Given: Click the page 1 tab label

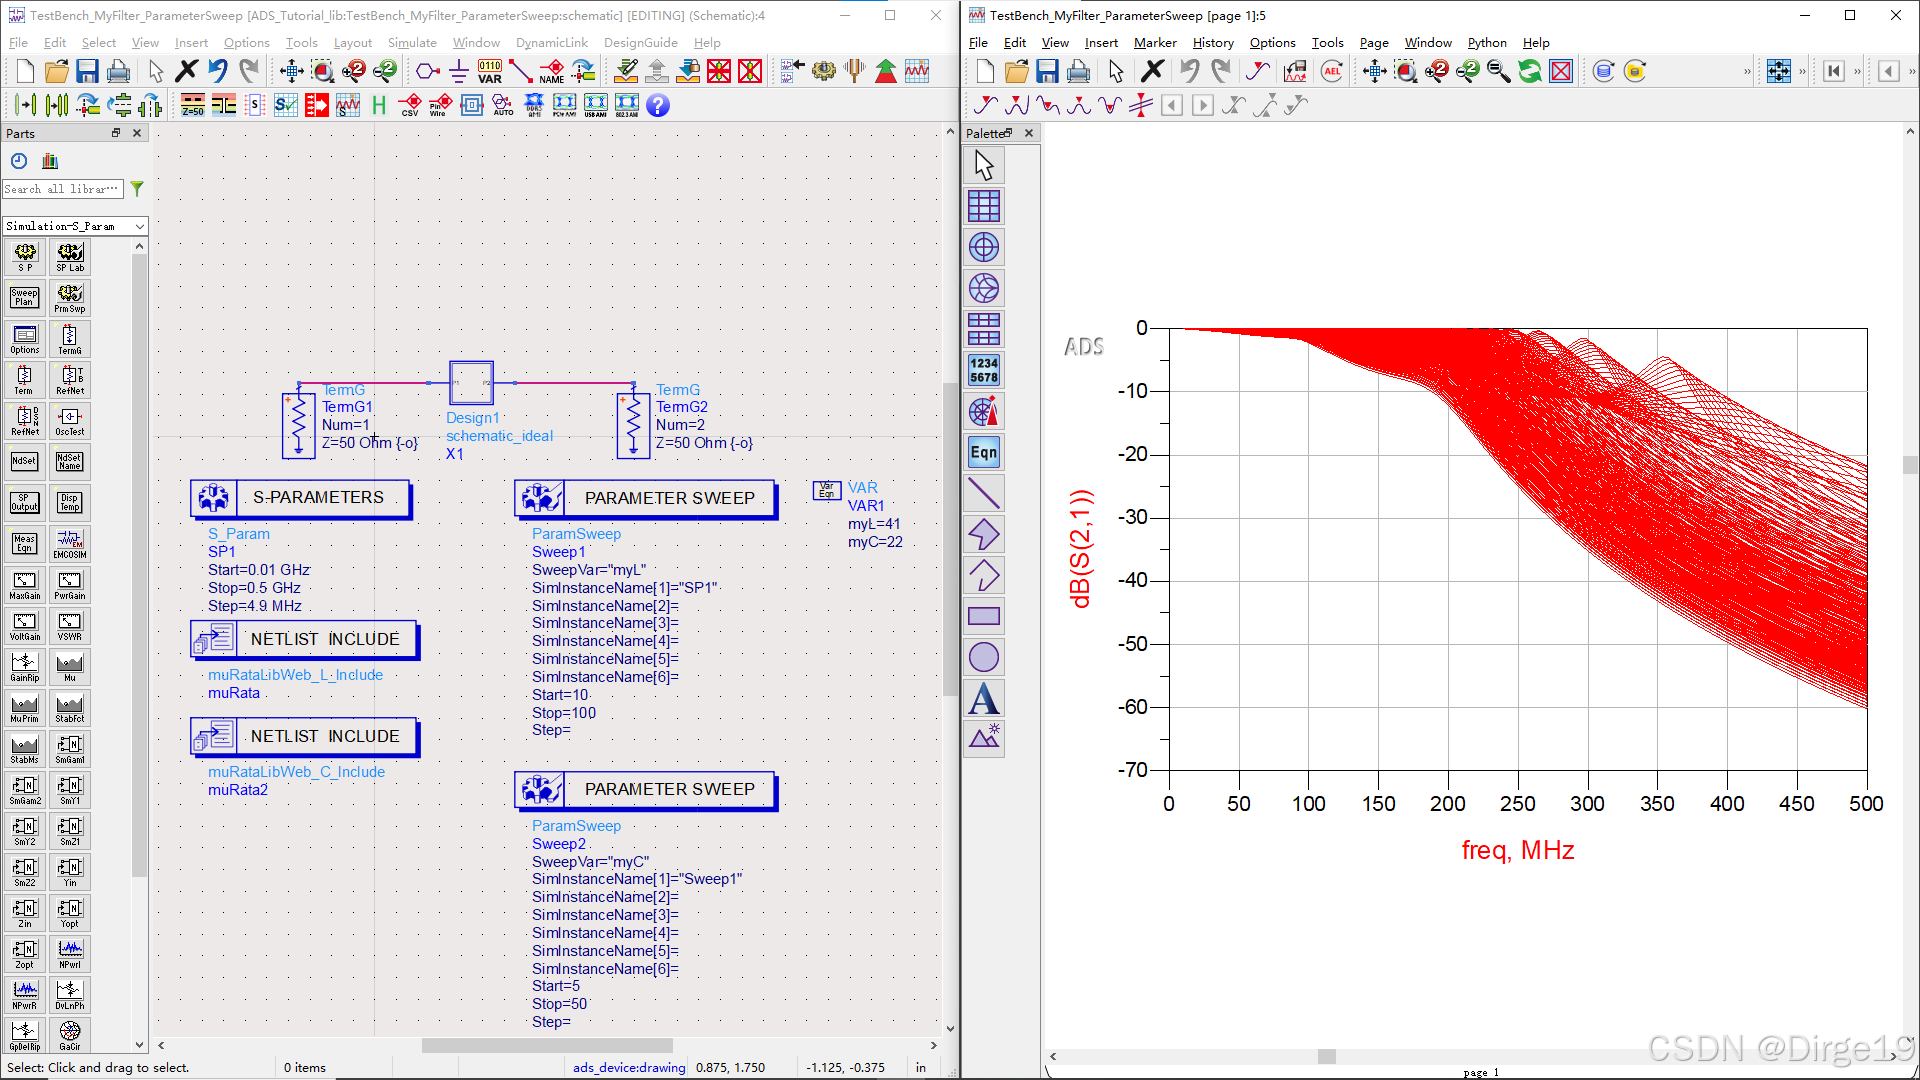Looking at the screenshot, I should click(x=1480, y=1072).
